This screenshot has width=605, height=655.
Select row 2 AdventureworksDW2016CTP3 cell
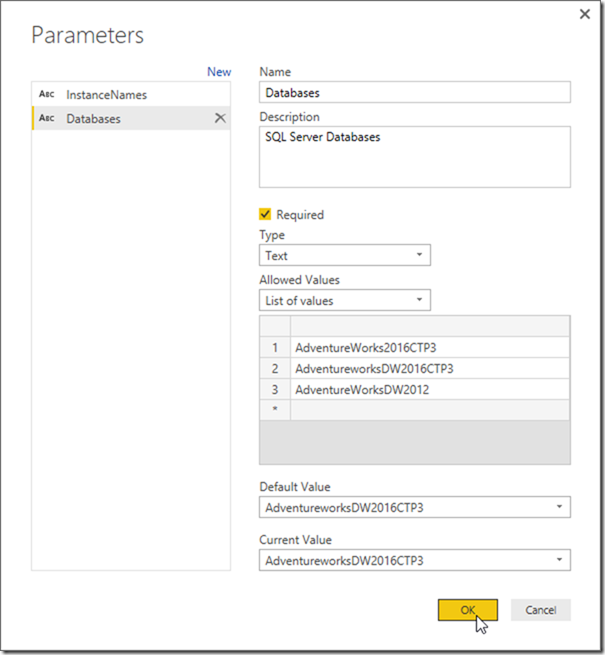(430, 368)
